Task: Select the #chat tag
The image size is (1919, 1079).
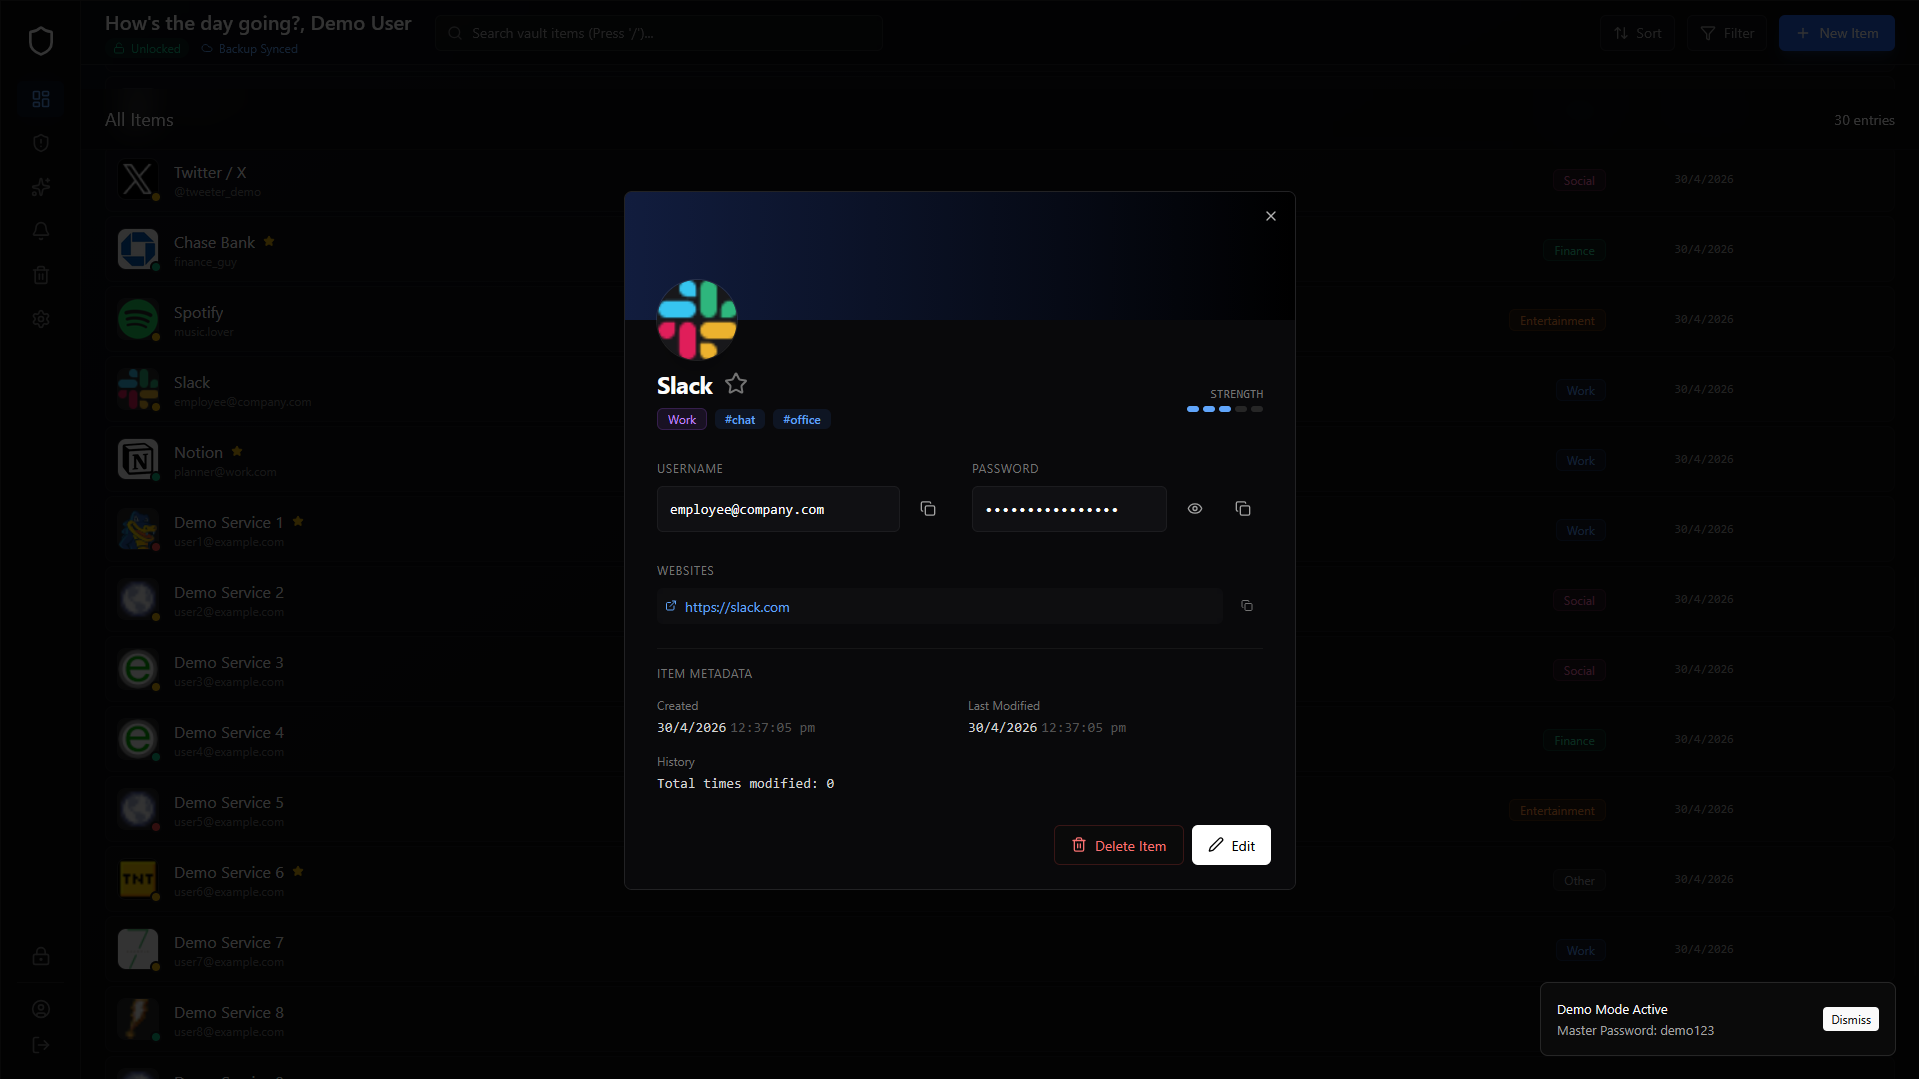Action: [x=740, y=419]
